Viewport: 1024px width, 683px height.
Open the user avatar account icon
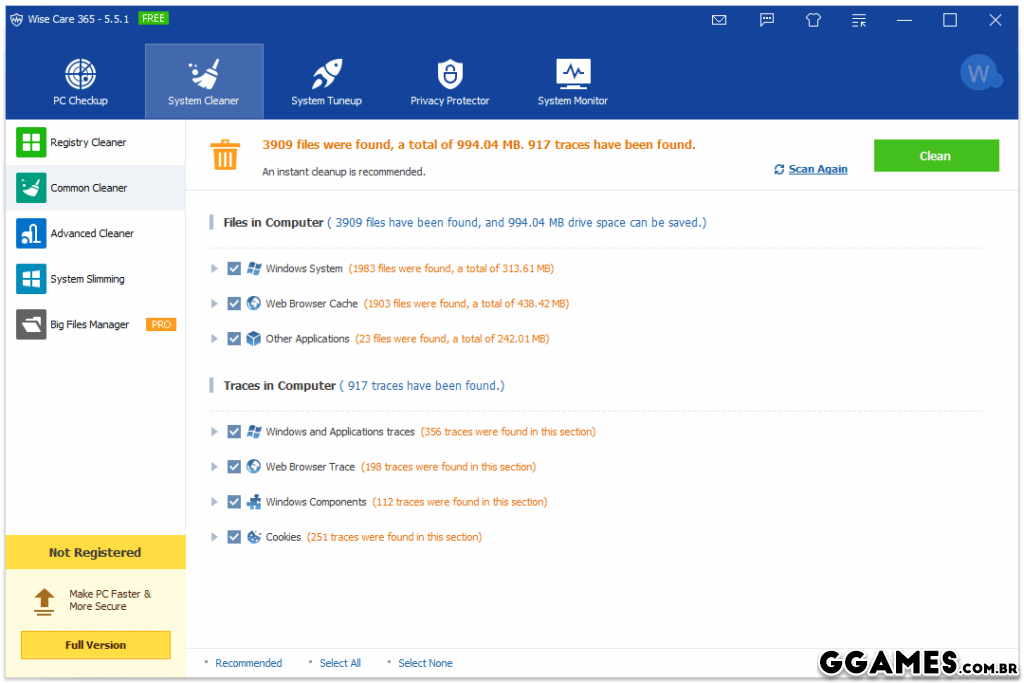(977, 73)
